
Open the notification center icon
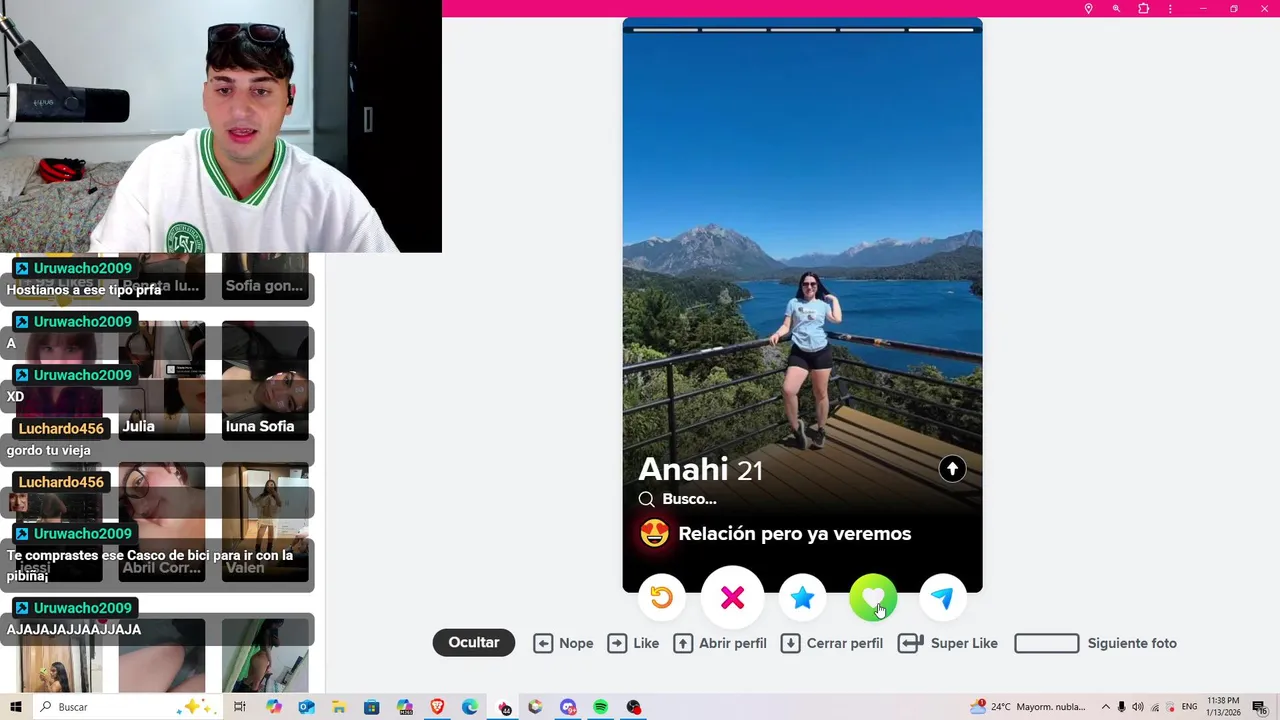pos(1259,707)
